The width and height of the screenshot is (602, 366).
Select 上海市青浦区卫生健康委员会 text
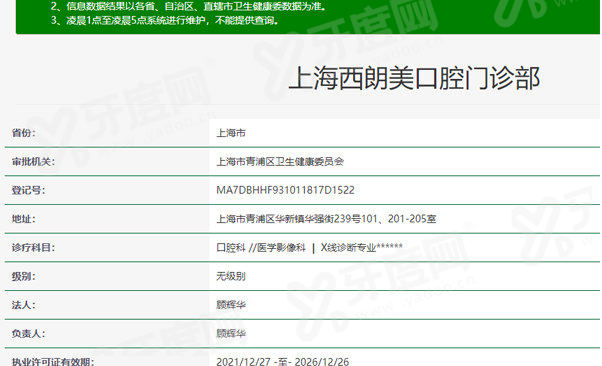[x=280, y=162]
